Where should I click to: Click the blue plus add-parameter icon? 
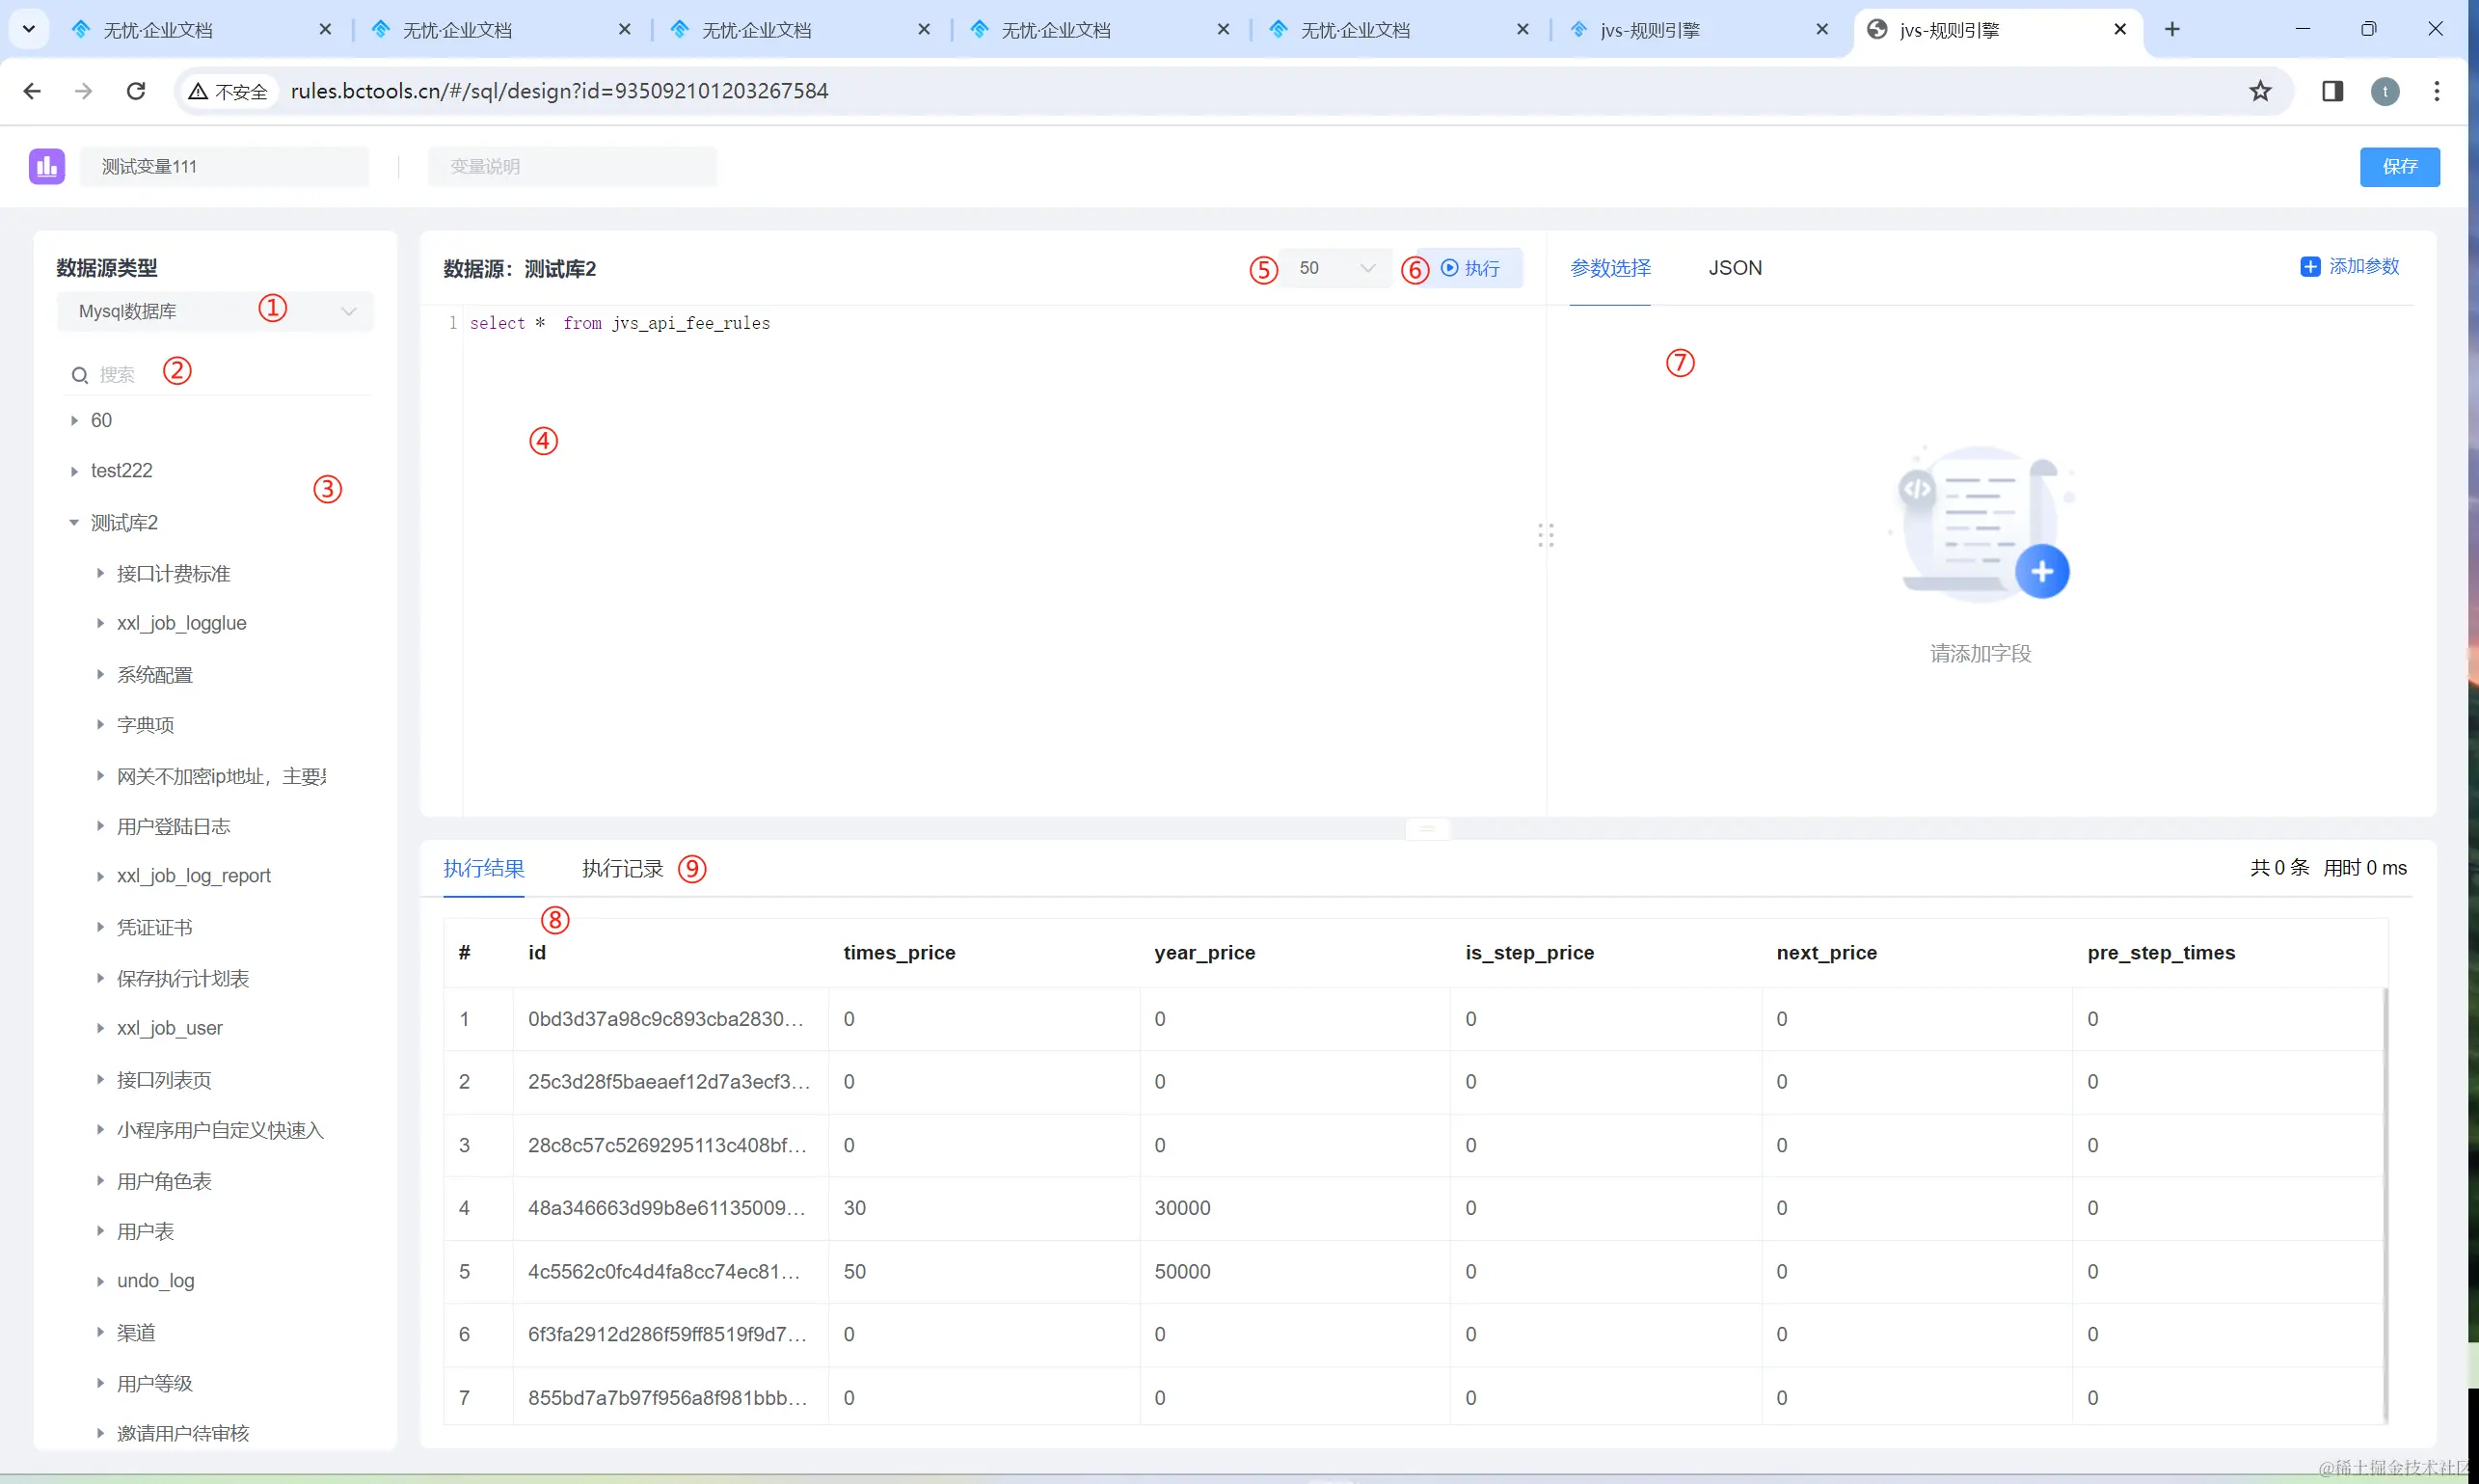point(2309,267)
